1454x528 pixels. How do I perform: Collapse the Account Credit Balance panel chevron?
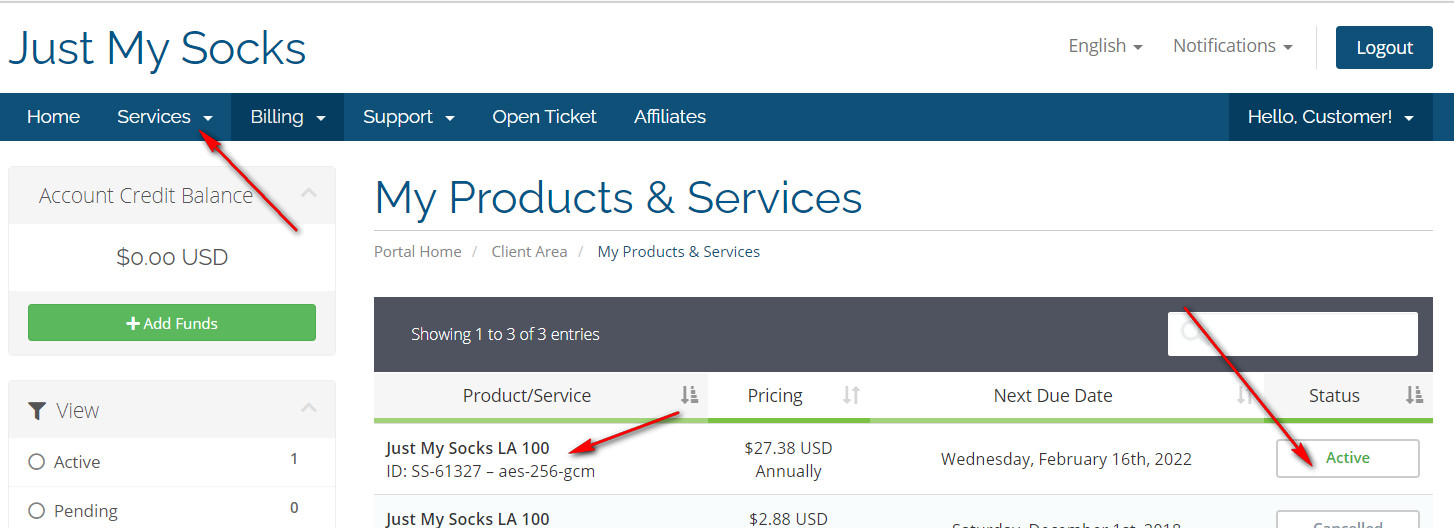point(309,193)
